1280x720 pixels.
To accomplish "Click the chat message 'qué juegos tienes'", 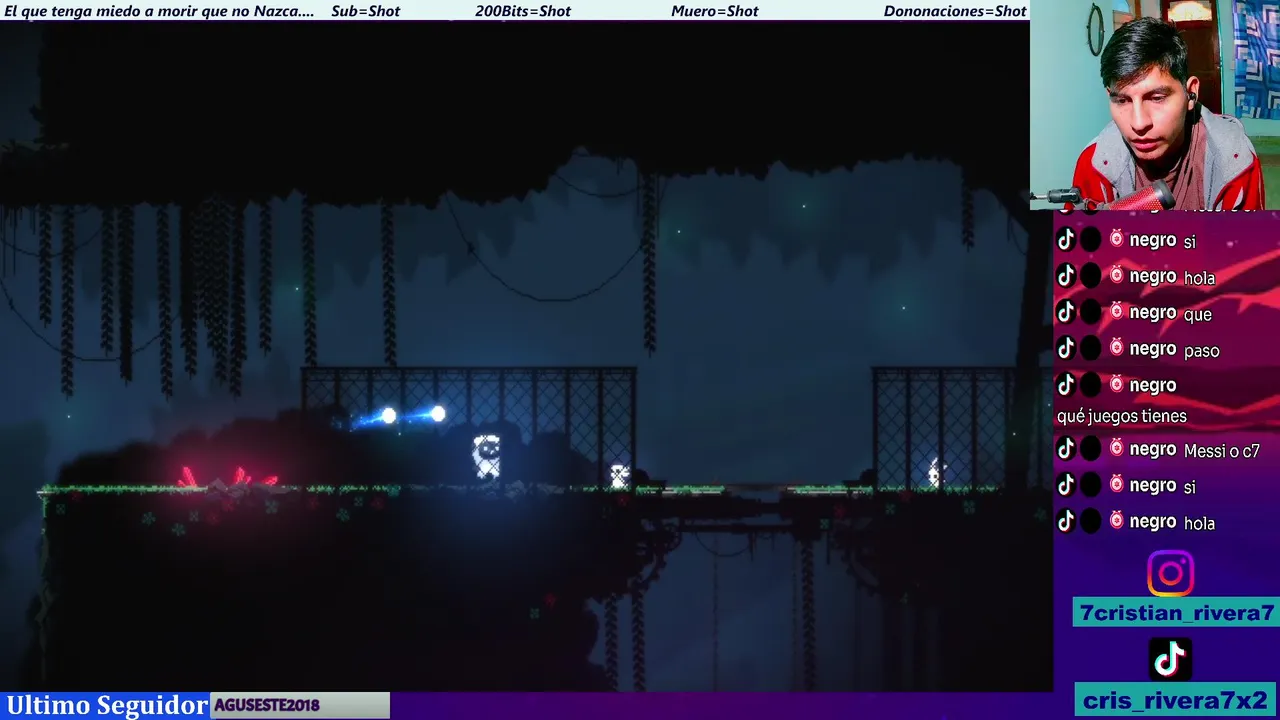I will pos(1121,416).
